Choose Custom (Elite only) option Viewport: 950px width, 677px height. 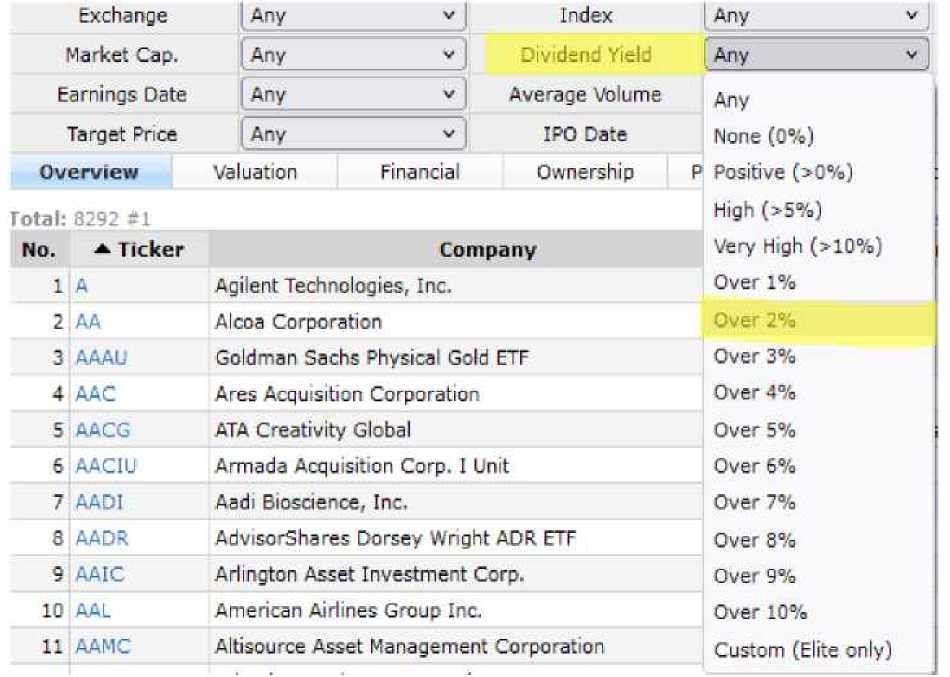(802, 650)
